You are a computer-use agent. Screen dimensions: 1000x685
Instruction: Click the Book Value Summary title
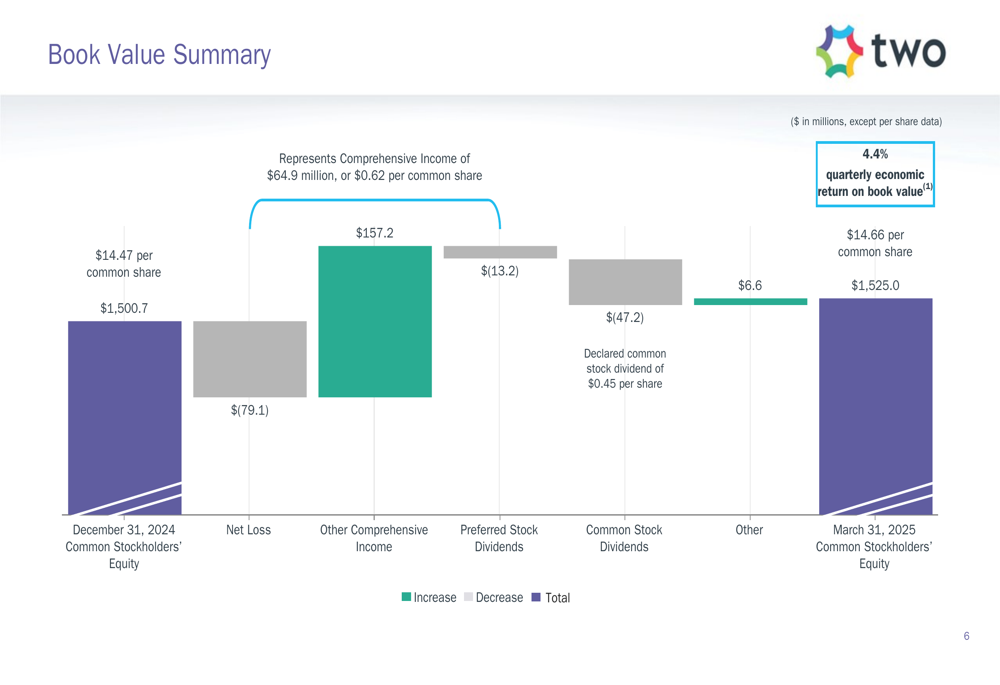point(159,55)
